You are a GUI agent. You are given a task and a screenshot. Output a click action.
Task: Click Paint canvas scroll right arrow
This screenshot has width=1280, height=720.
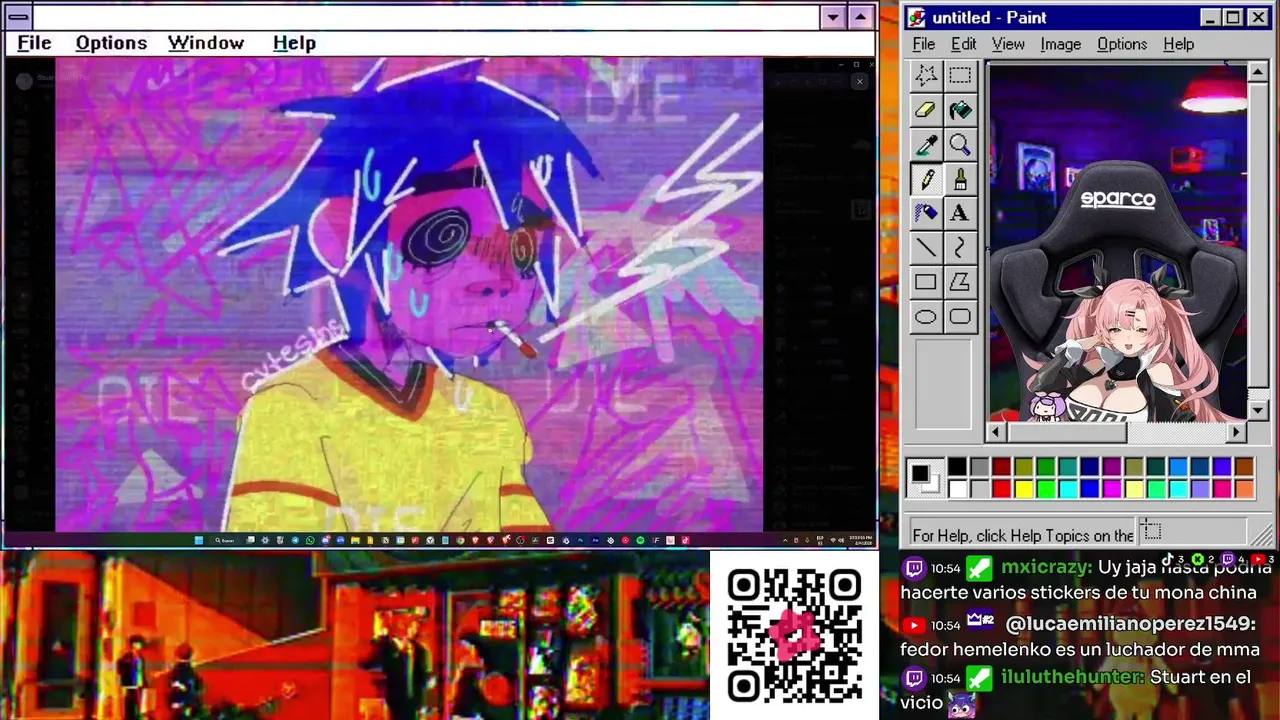[1237, 432]
